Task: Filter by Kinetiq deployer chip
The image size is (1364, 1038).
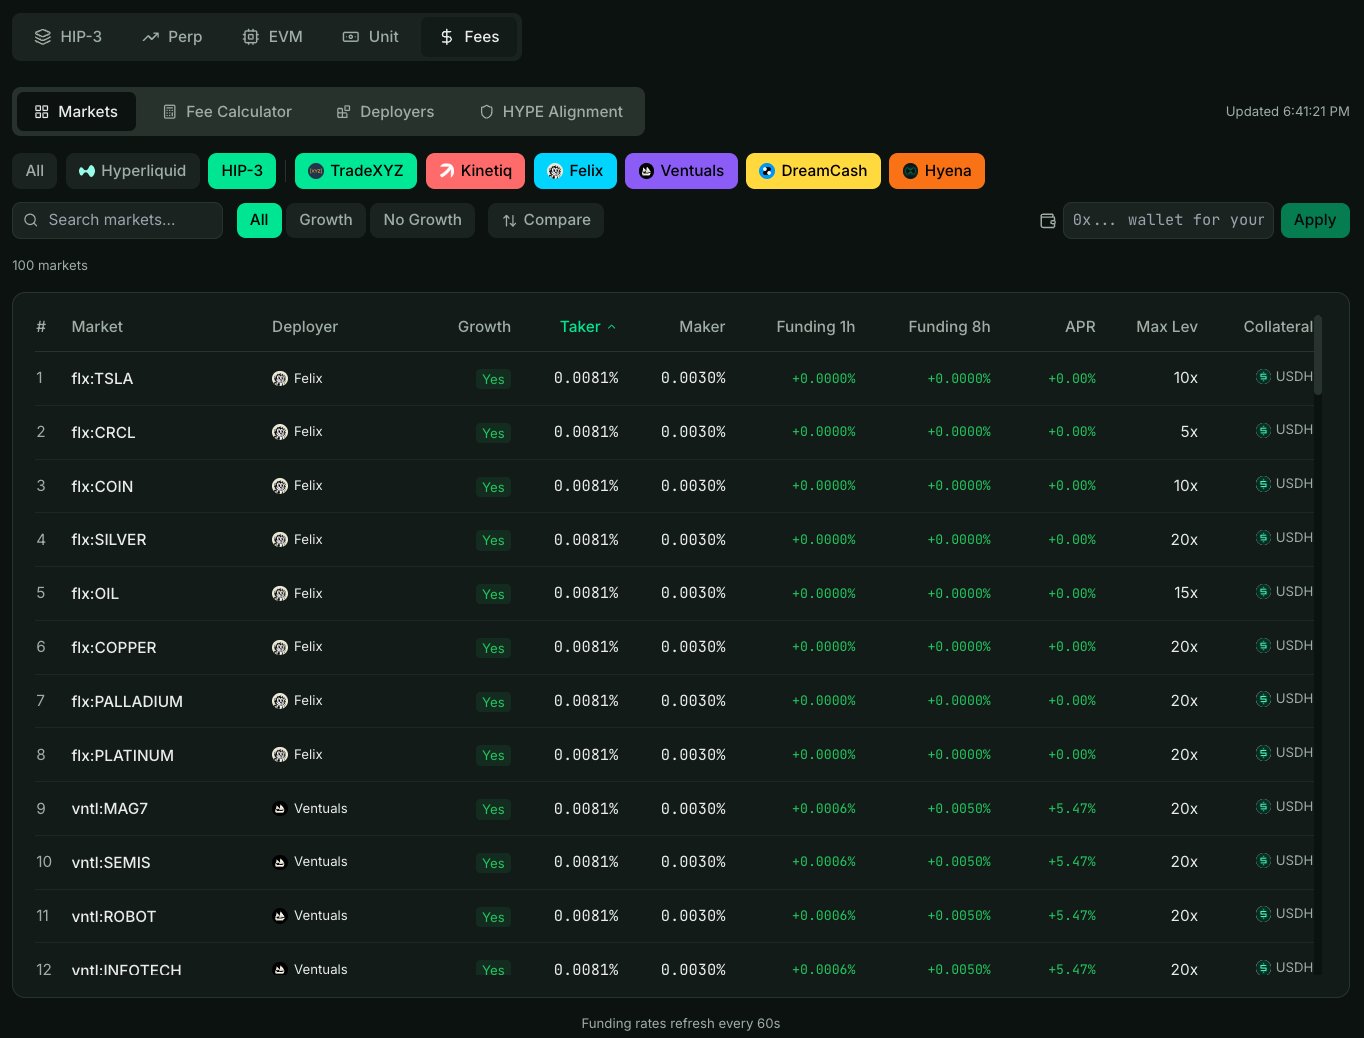Action: (475, 171)
